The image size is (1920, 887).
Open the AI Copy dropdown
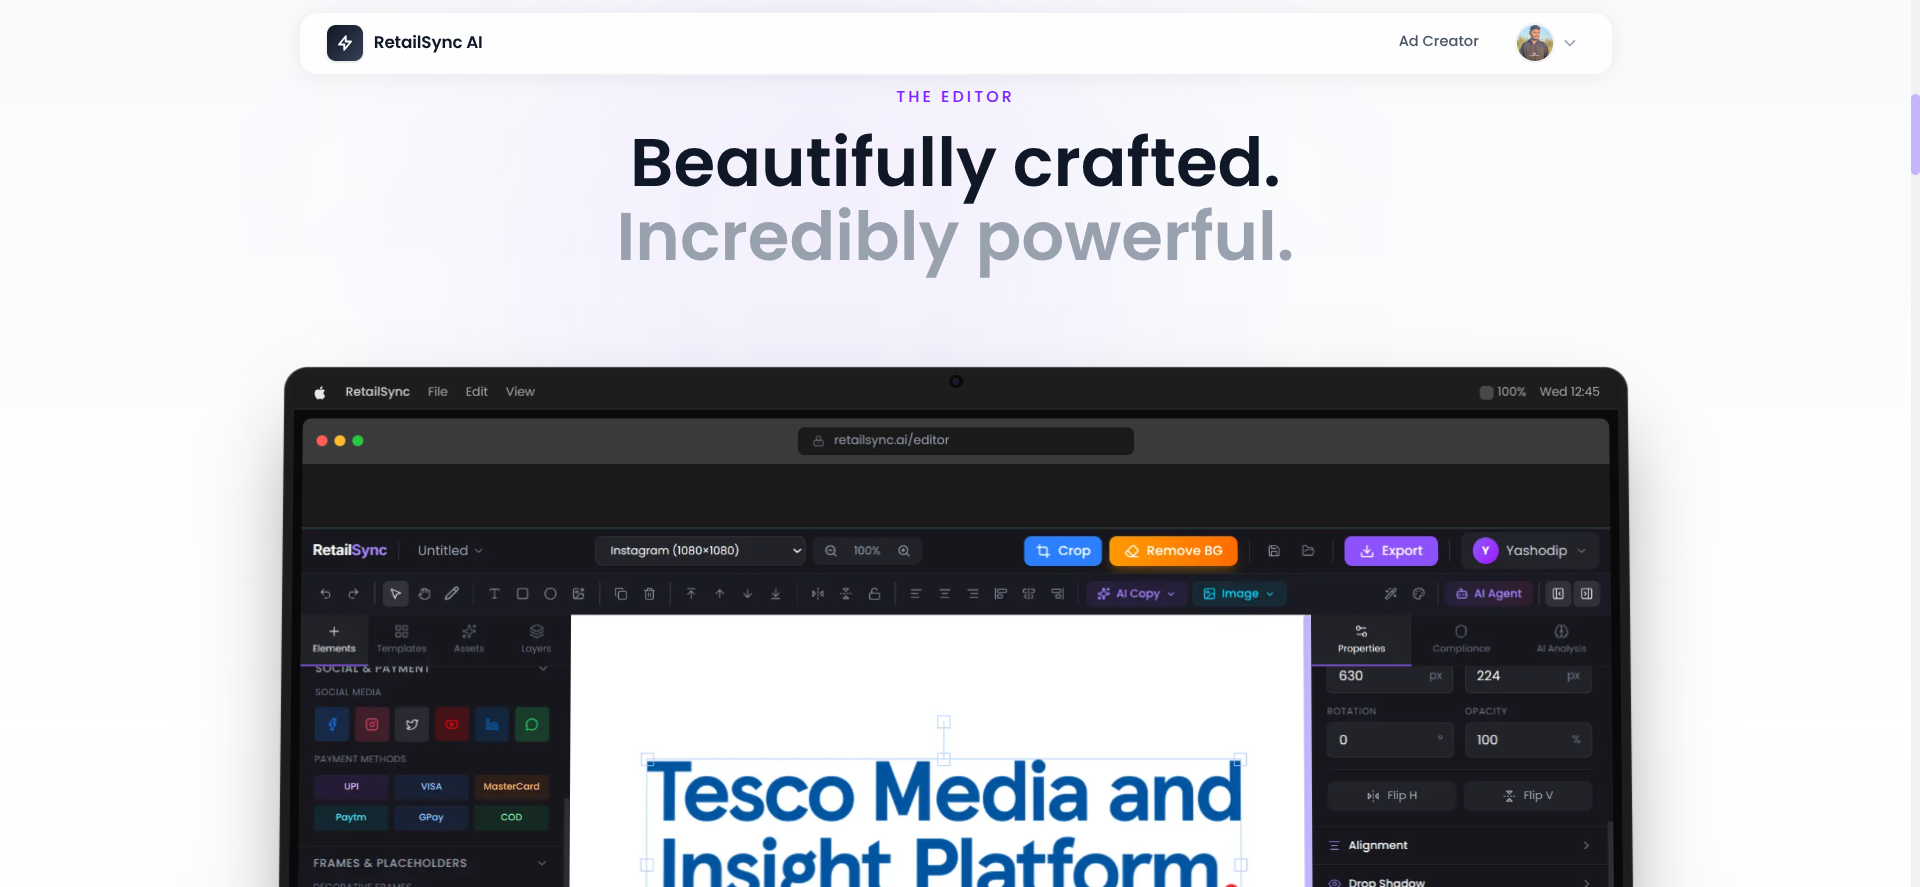coord(1136,594)
